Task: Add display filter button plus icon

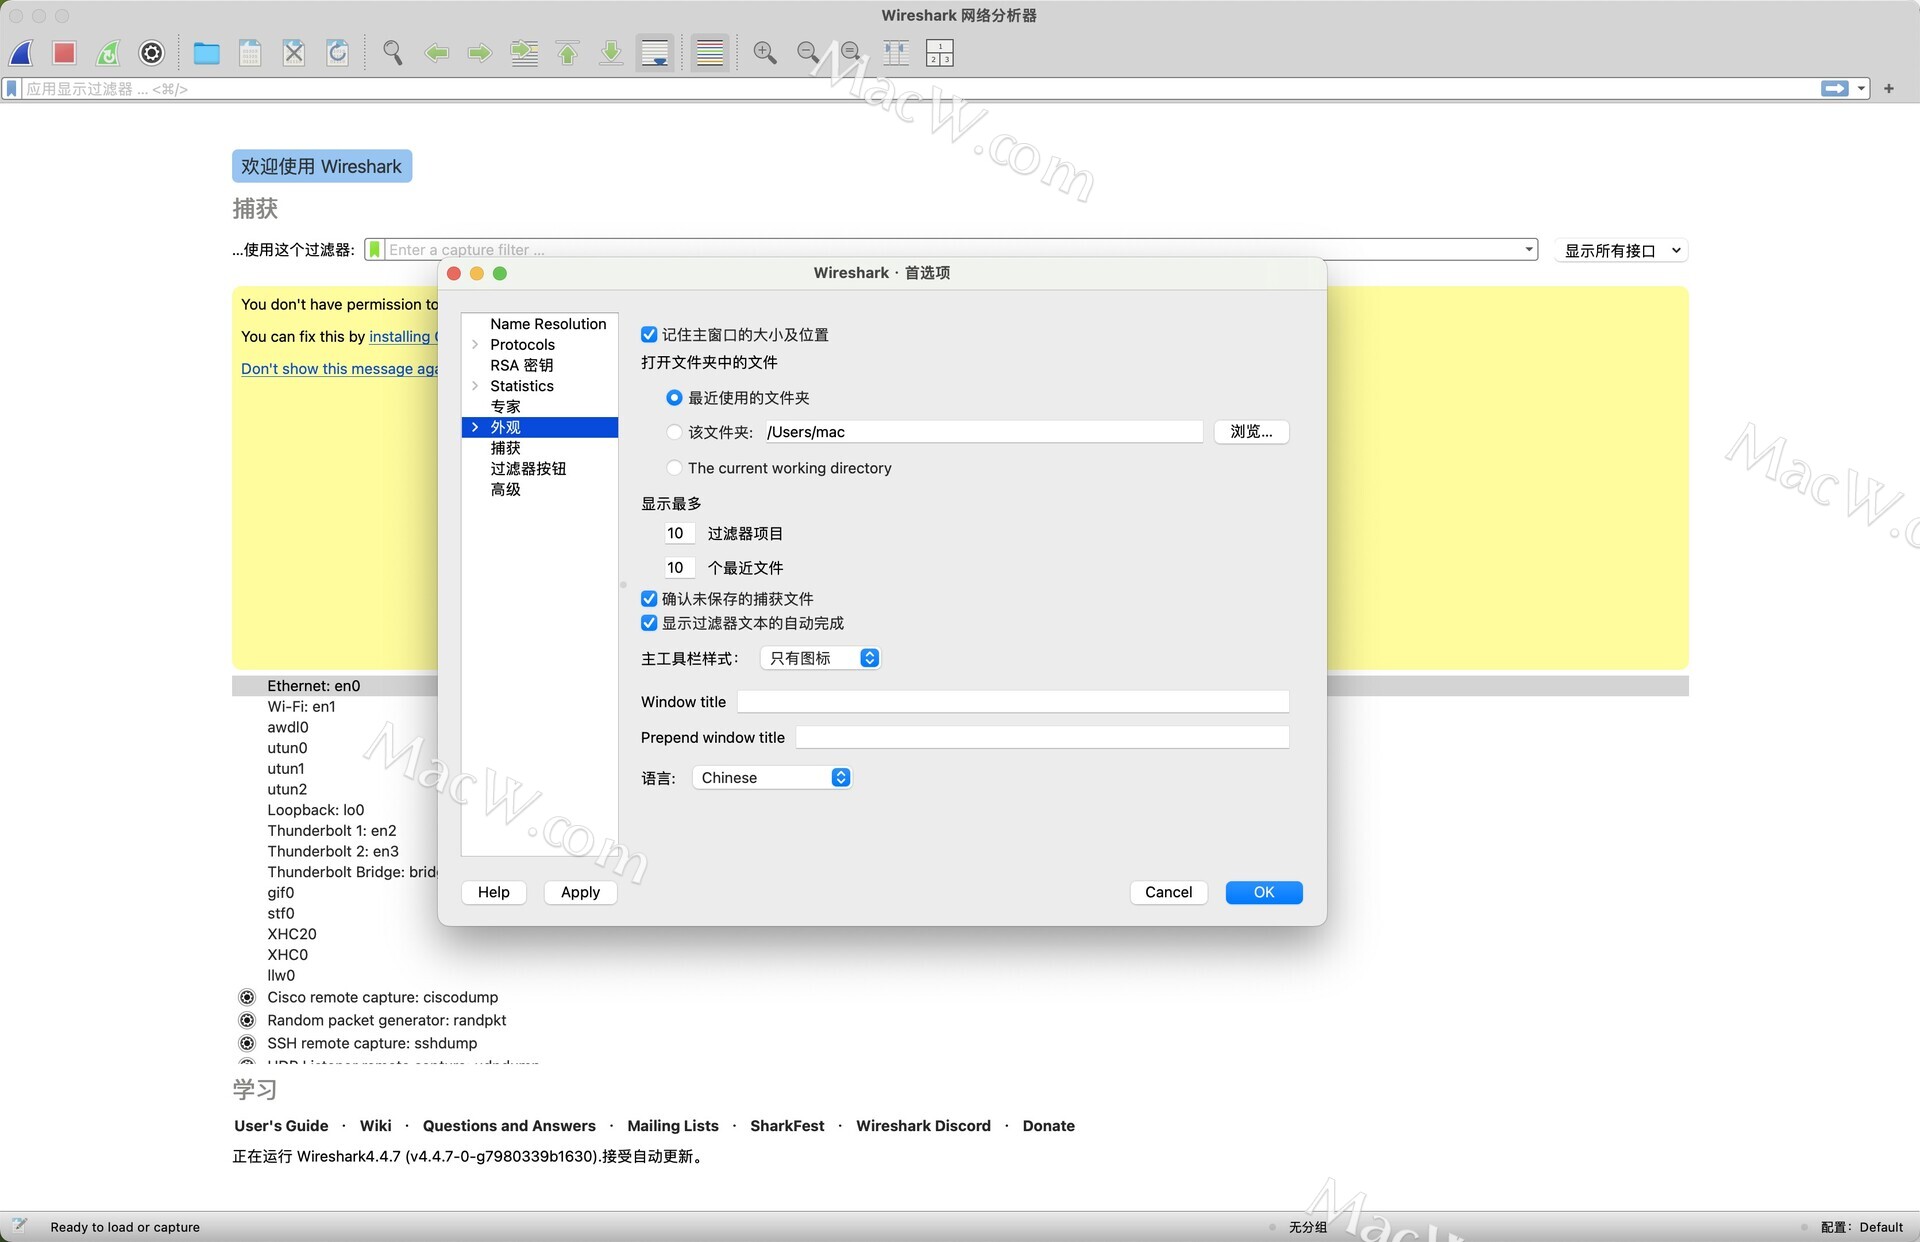Action: click(1889, 89)
